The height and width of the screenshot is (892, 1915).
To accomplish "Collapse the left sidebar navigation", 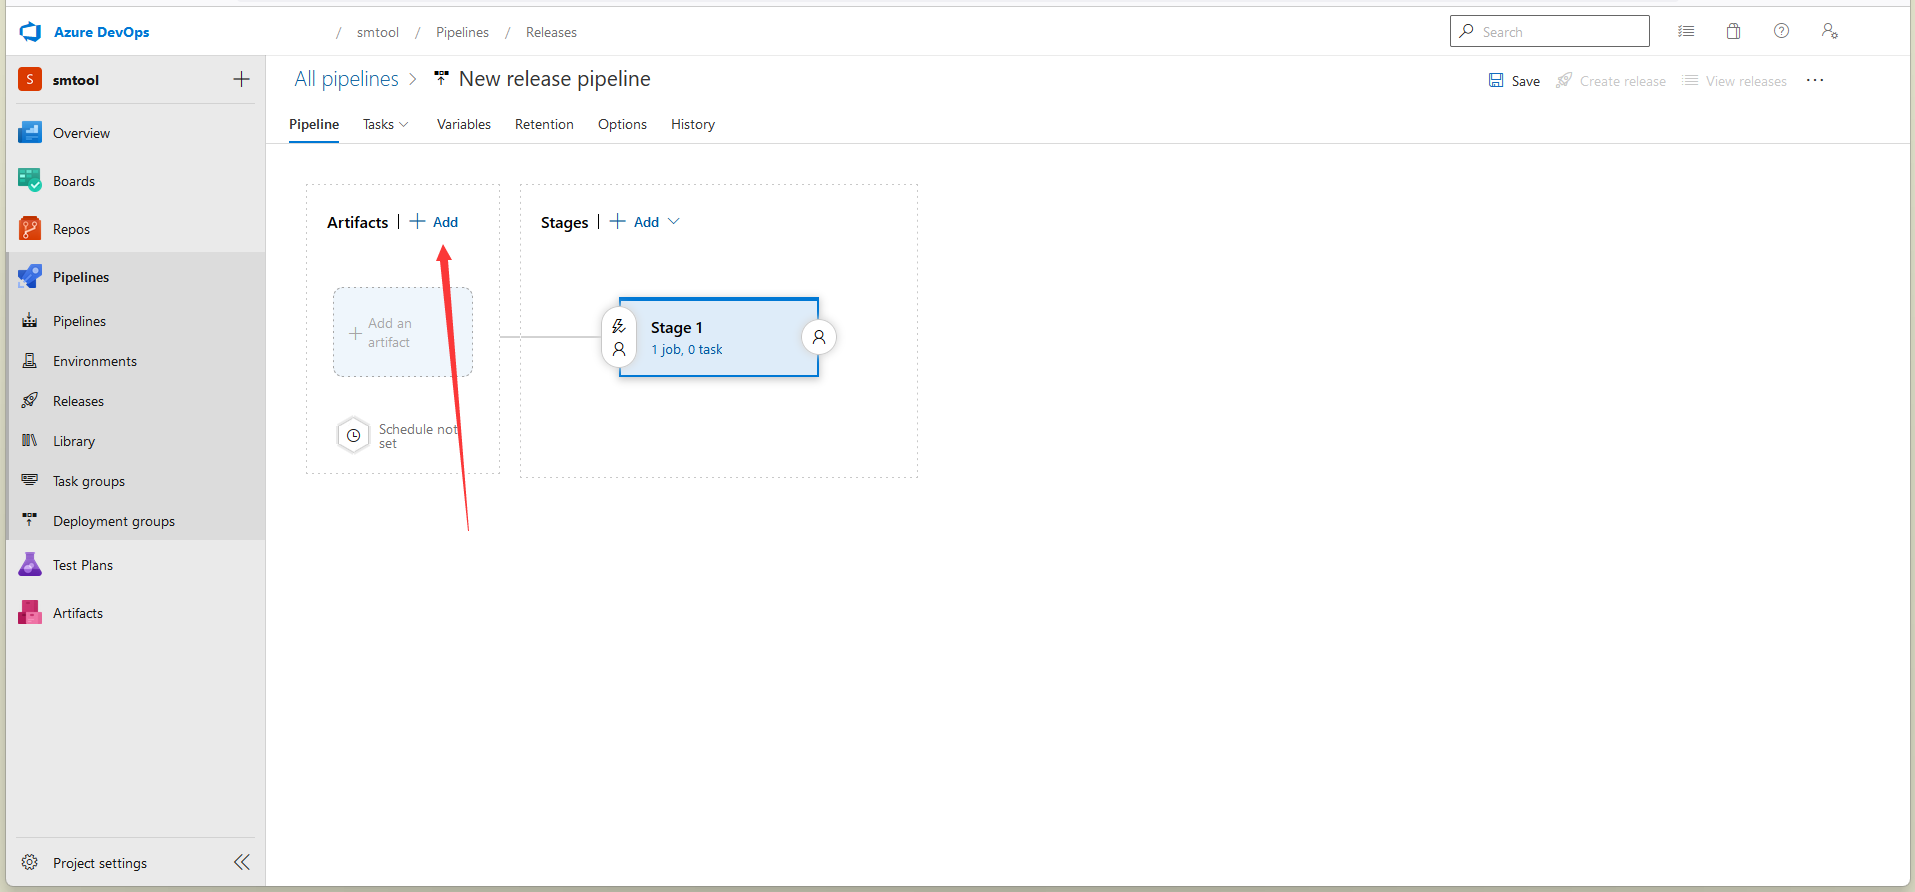I will coord(241,862).
